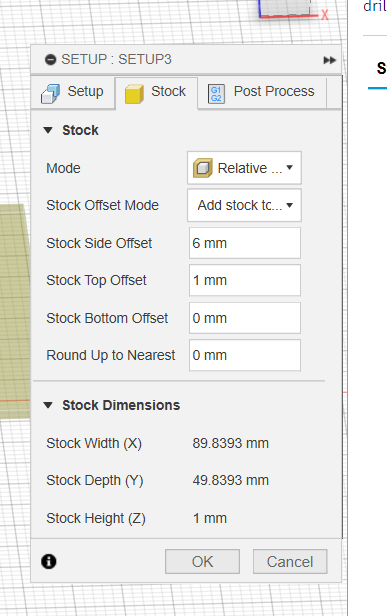387x616 pixels.
Task: Collapse dialog with the round minus icon
Action: click(50, 60)
